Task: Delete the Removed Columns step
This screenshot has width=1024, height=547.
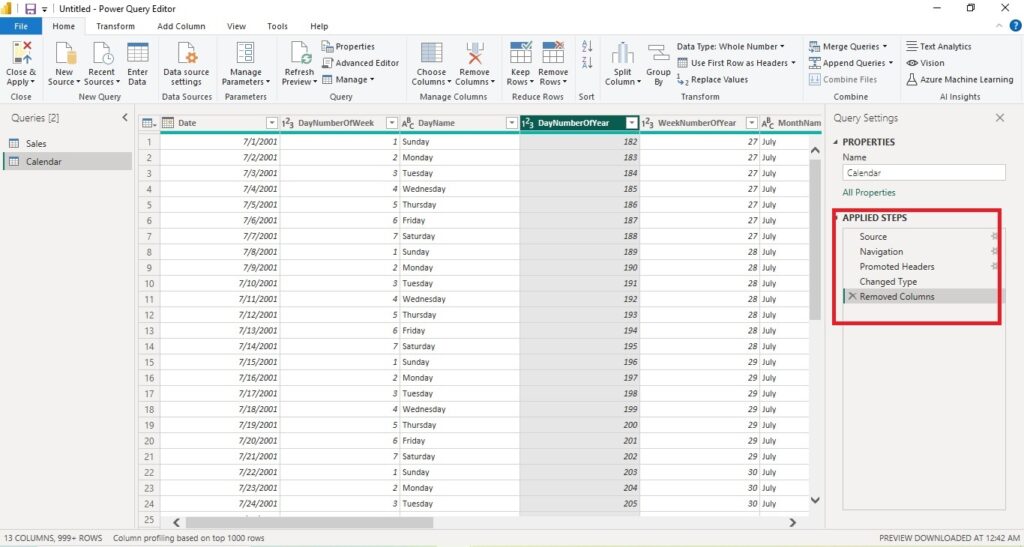Action: [852, 296]
